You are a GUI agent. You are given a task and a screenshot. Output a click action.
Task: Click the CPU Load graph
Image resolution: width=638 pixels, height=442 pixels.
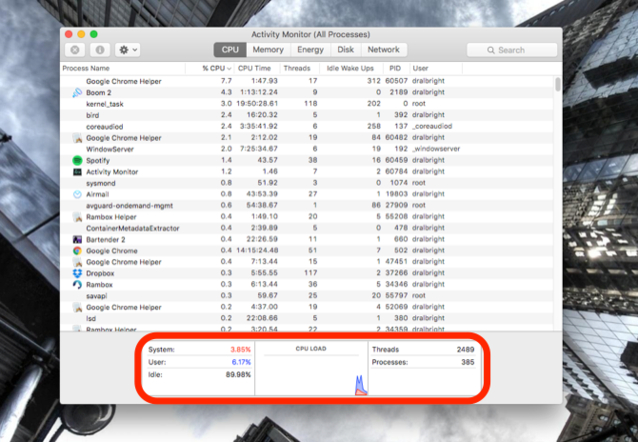[311, 368]
